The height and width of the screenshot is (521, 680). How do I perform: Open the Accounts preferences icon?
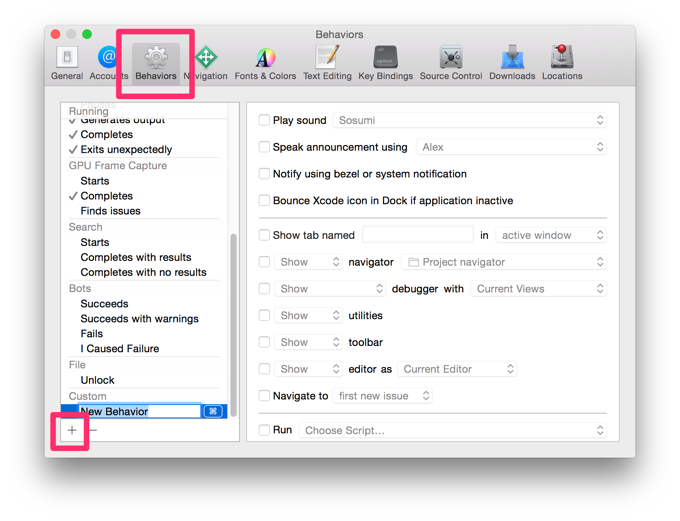(x=107, y=57)
